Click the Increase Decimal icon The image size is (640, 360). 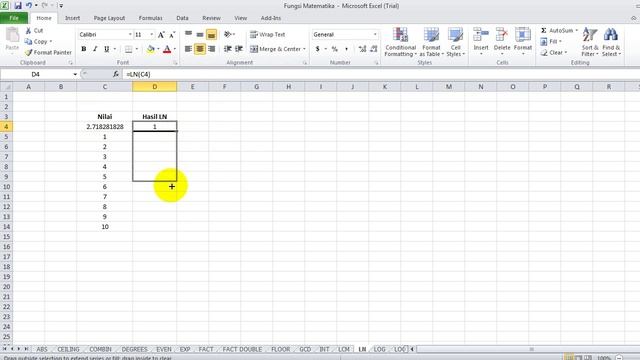[x=362, y=49]
